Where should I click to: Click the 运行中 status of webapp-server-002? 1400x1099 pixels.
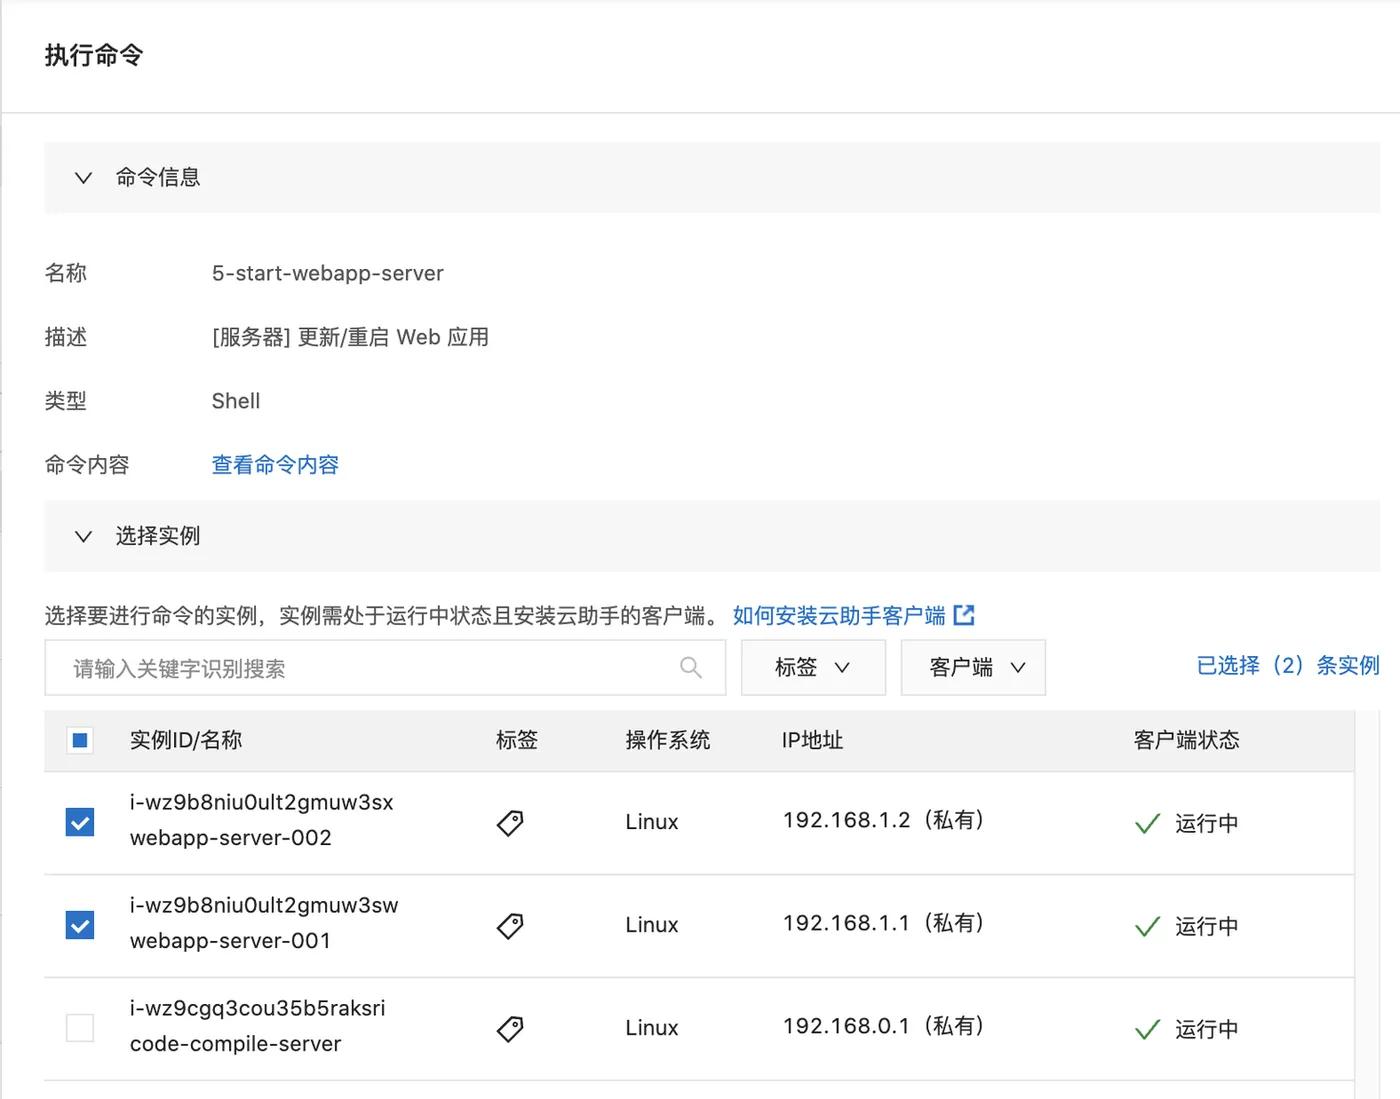(1187, 823)
